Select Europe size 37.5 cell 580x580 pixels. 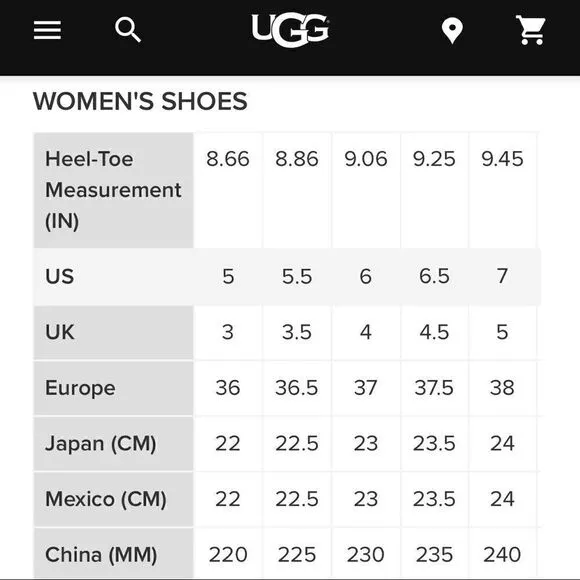pos(434,388)
